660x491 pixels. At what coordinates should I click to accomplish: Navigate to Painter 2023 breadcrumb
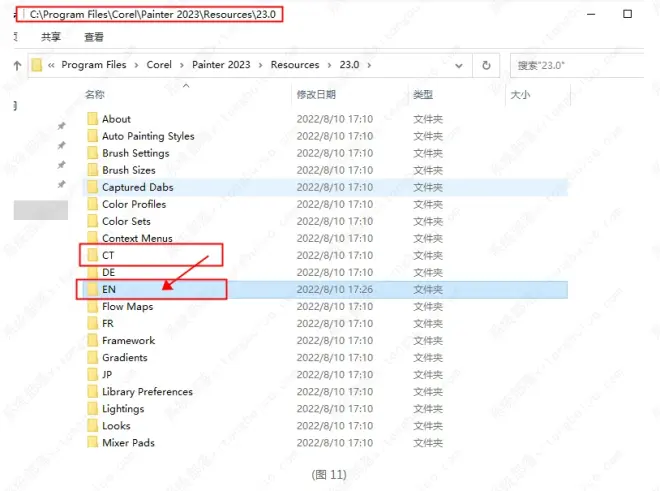pyautogui.click(x=221, y=65)
